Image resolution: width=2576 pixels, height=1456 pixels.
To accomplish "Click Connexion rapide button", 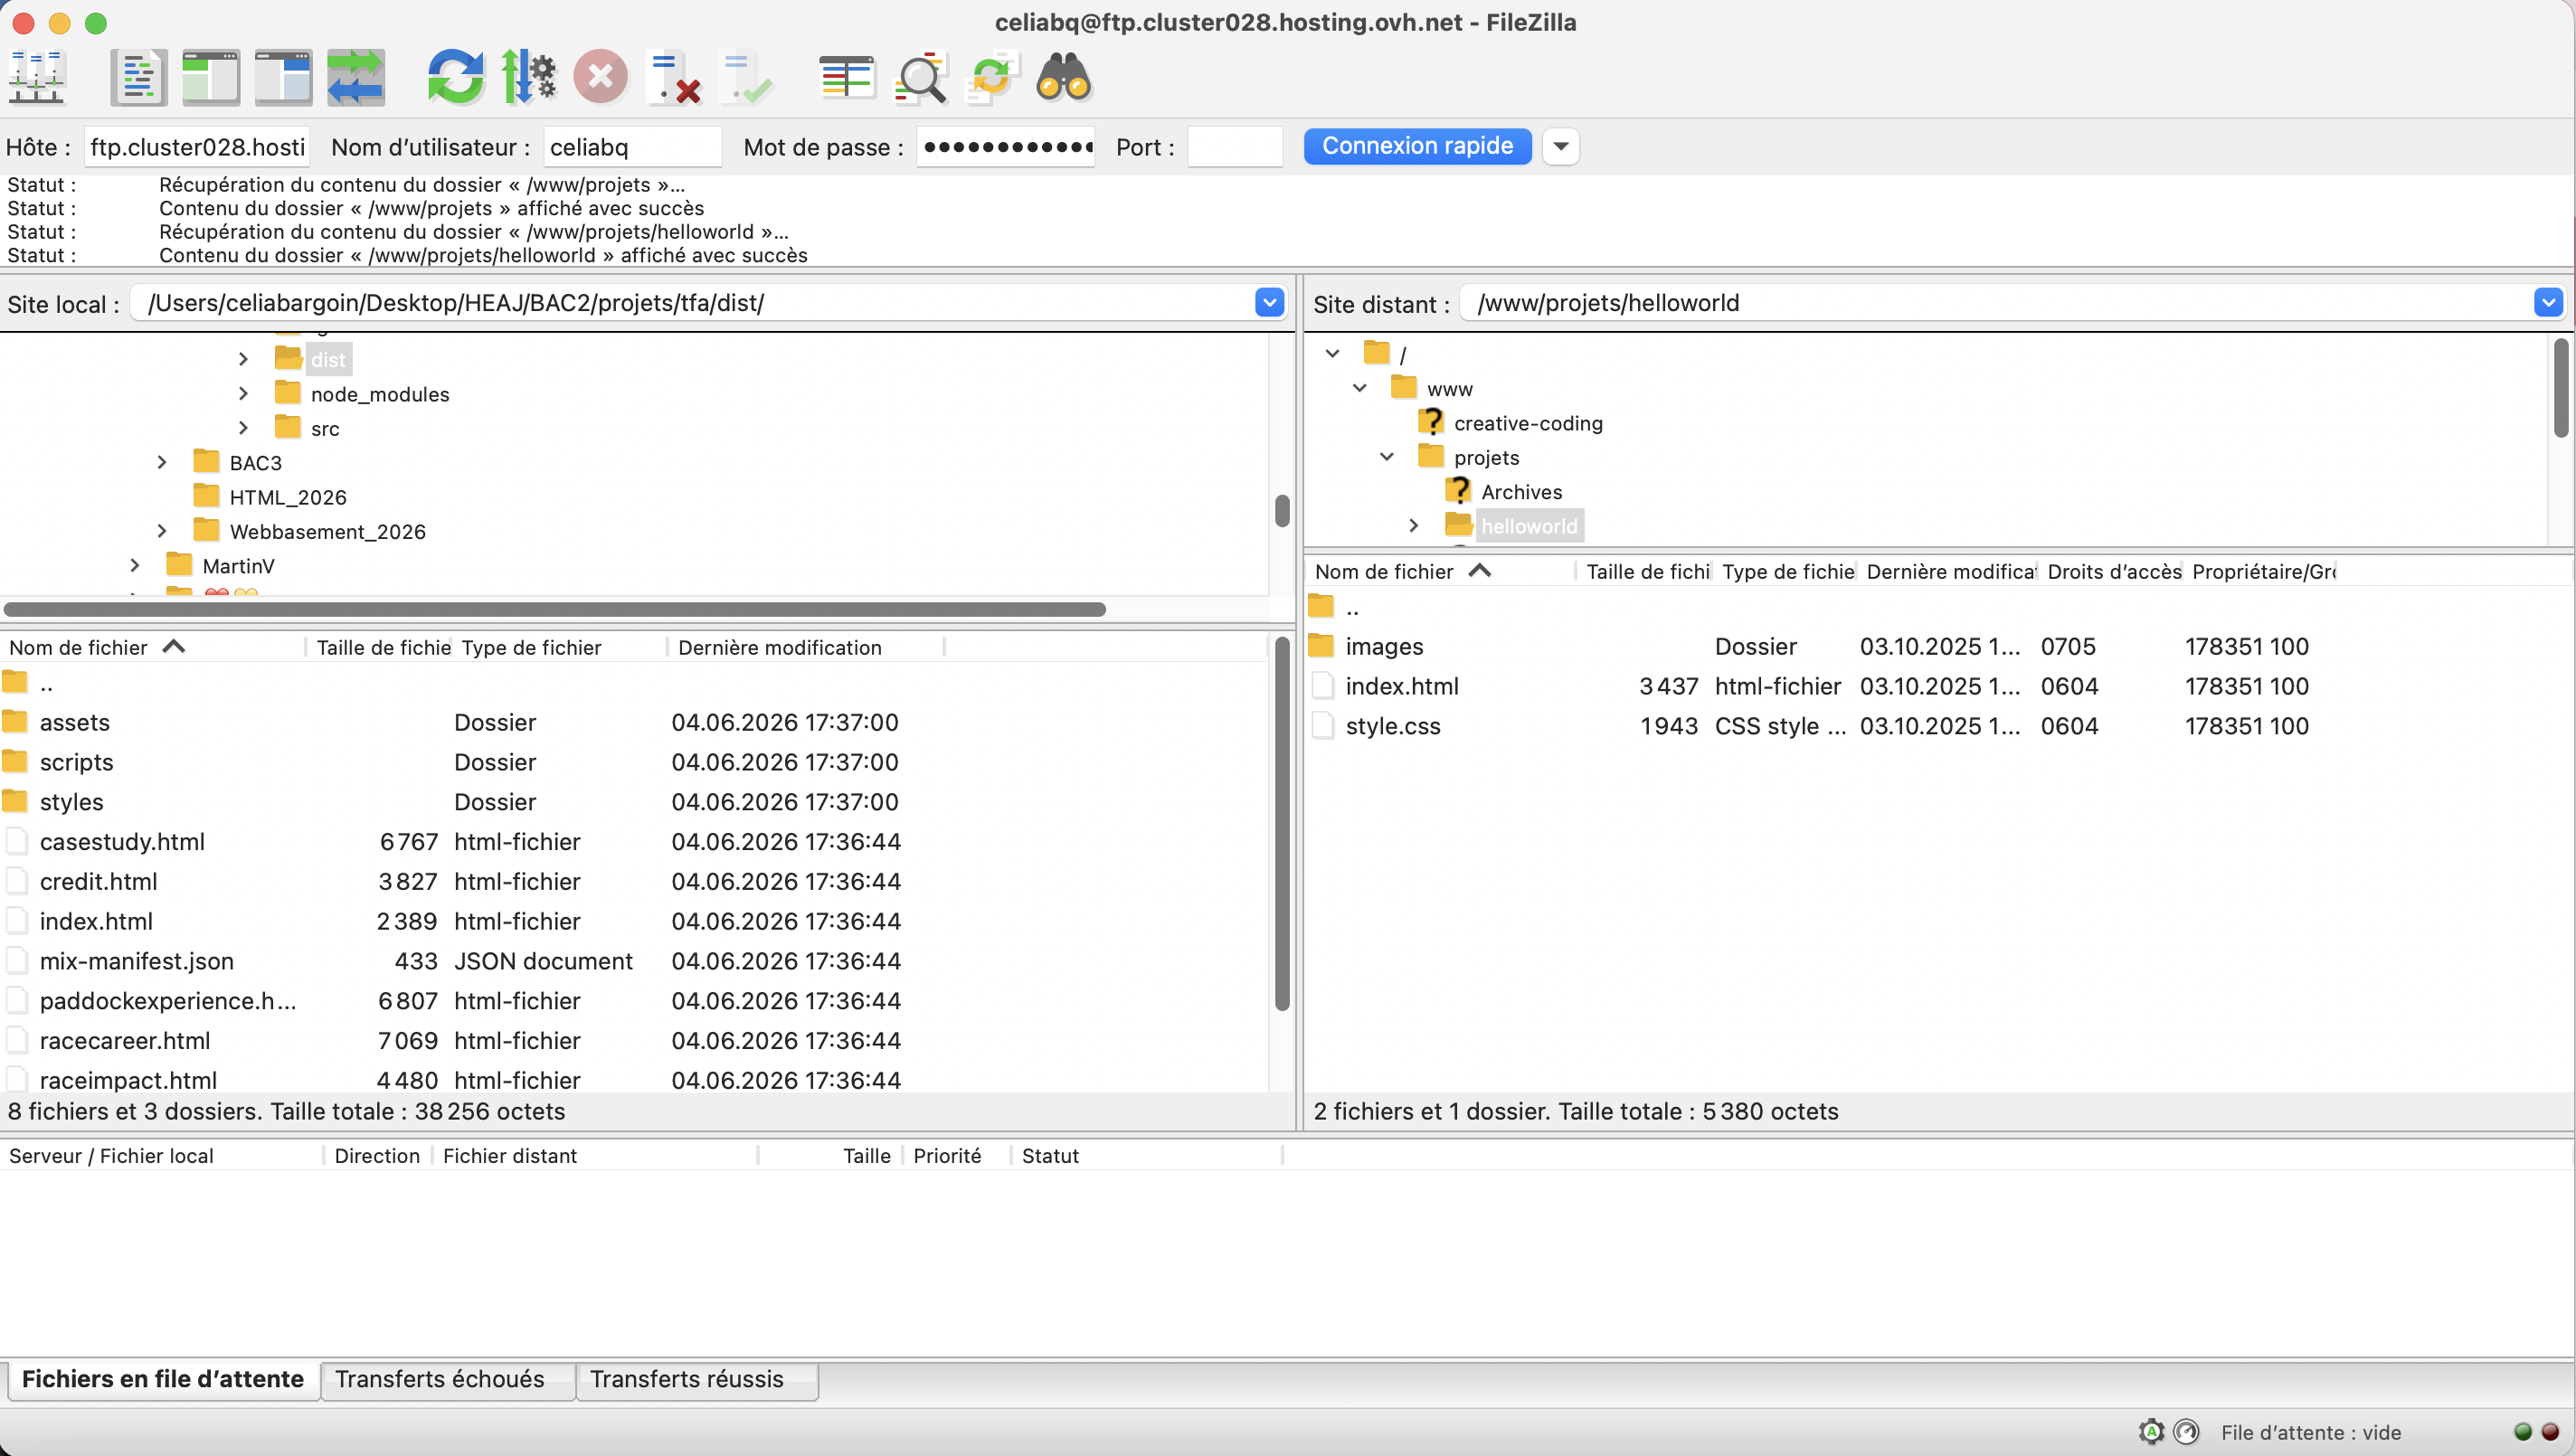I will click(x=1417, y=146).
